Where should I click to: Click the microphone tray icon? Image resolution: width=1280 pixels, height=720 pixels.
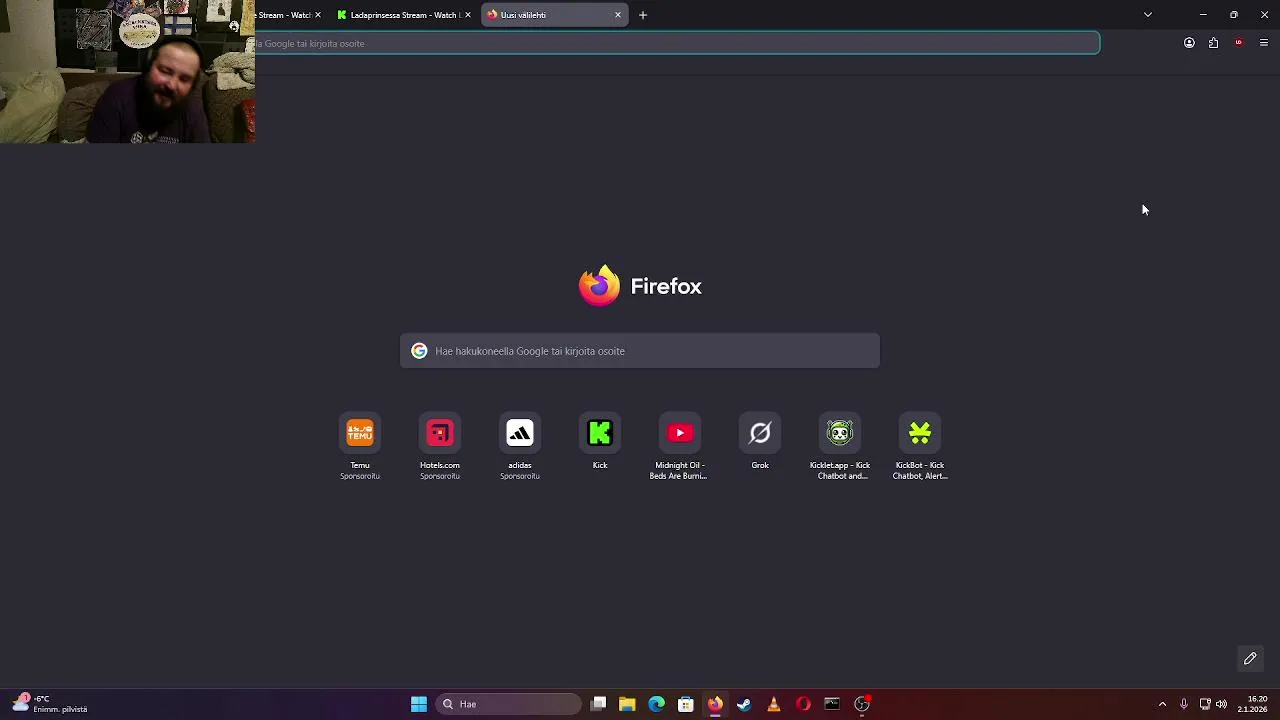tap(1184, 704)
